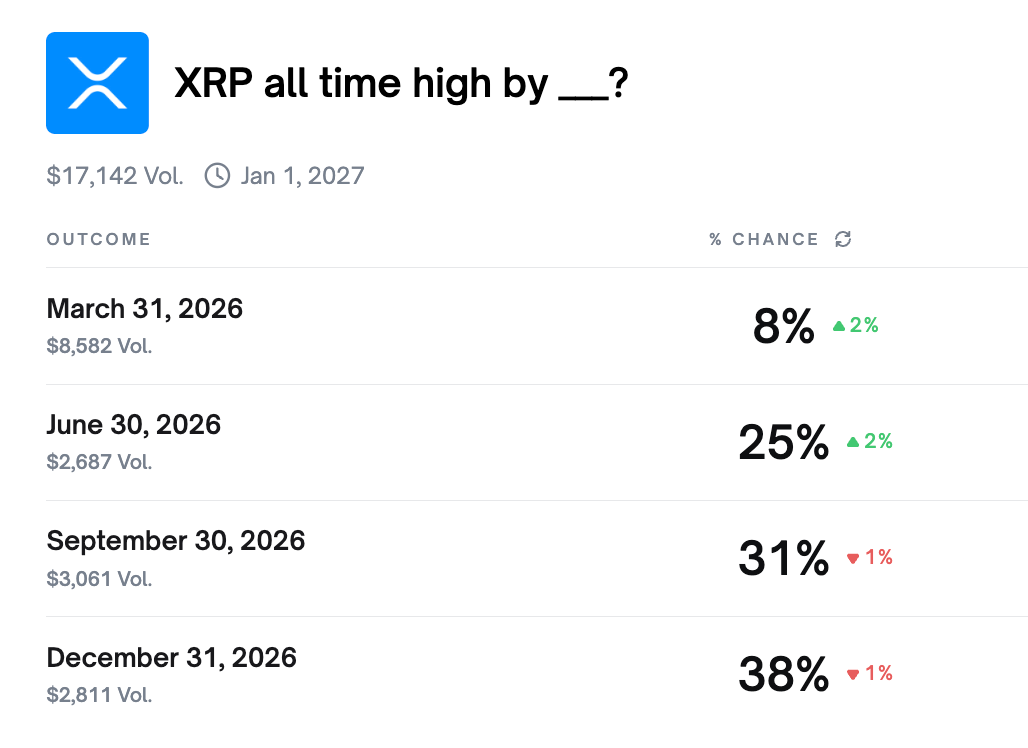
Task: Click the 38% chance value
Action: coord(783,675)
